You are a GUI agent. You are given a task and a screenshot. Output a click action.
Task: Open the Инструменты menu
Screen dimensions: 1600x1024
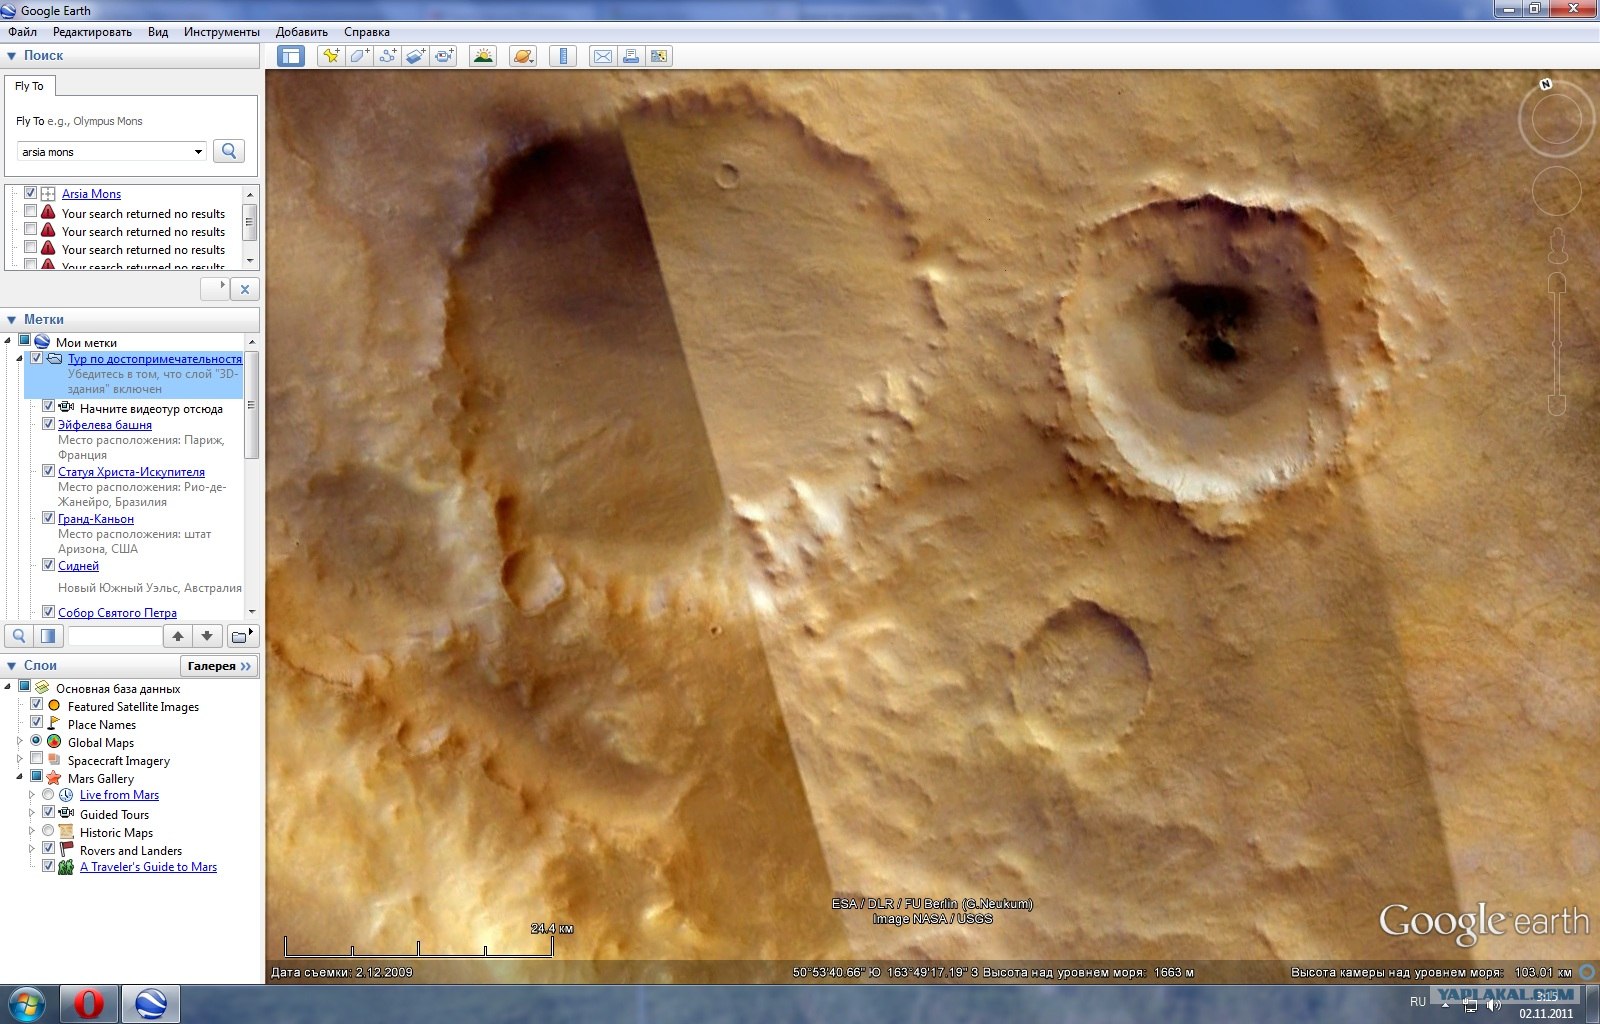221,32
